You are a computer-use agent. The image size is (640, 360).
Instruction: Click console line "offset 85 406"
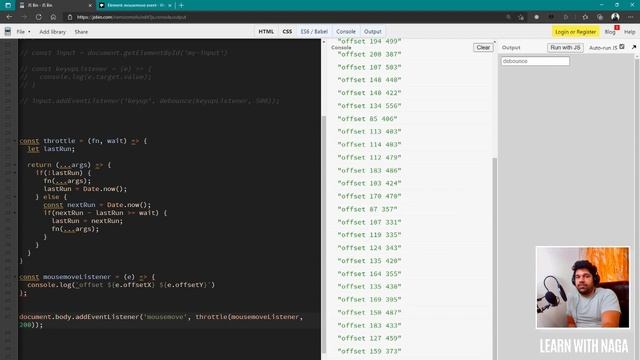[367, 119]
